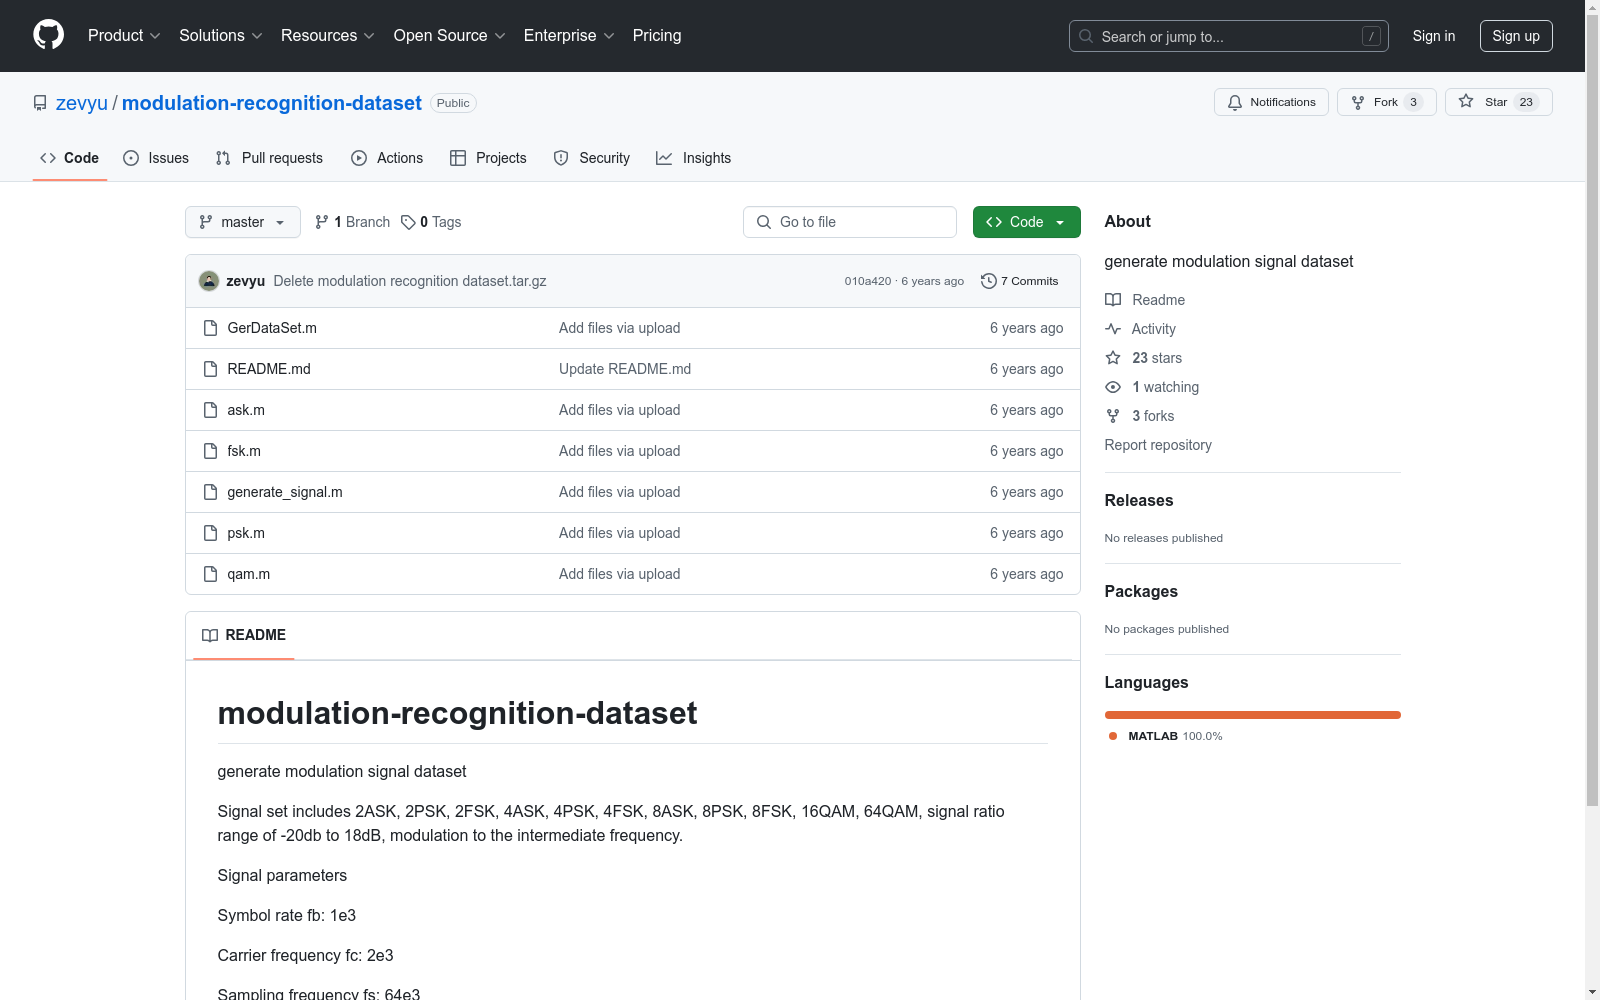Click the Packages heading link

click(1141, 591)
